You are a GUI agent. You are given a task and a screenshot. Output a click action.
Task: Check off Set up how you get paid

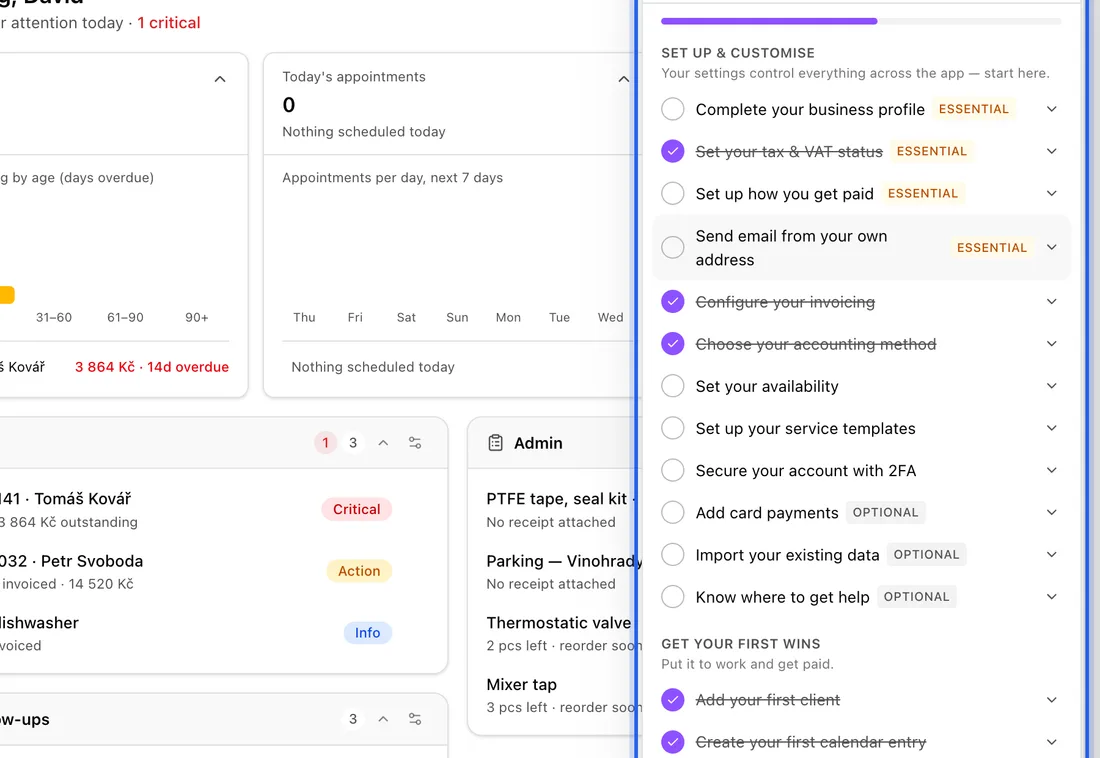[673, 193]
